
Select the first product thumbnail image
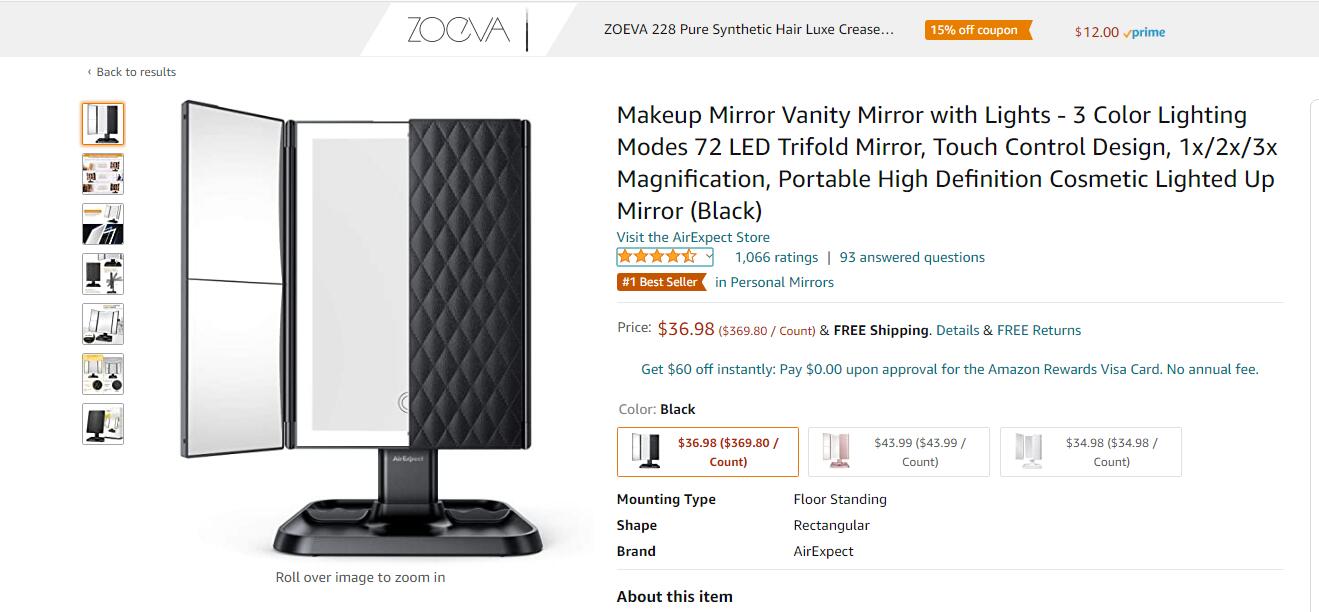coord(103,124)
